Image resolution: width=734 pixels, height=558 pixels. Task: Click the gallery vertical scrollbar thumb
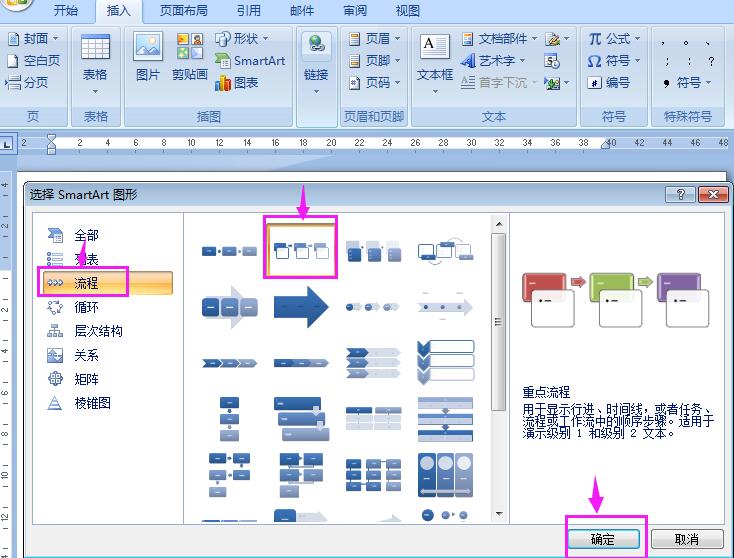click(499, 322)
